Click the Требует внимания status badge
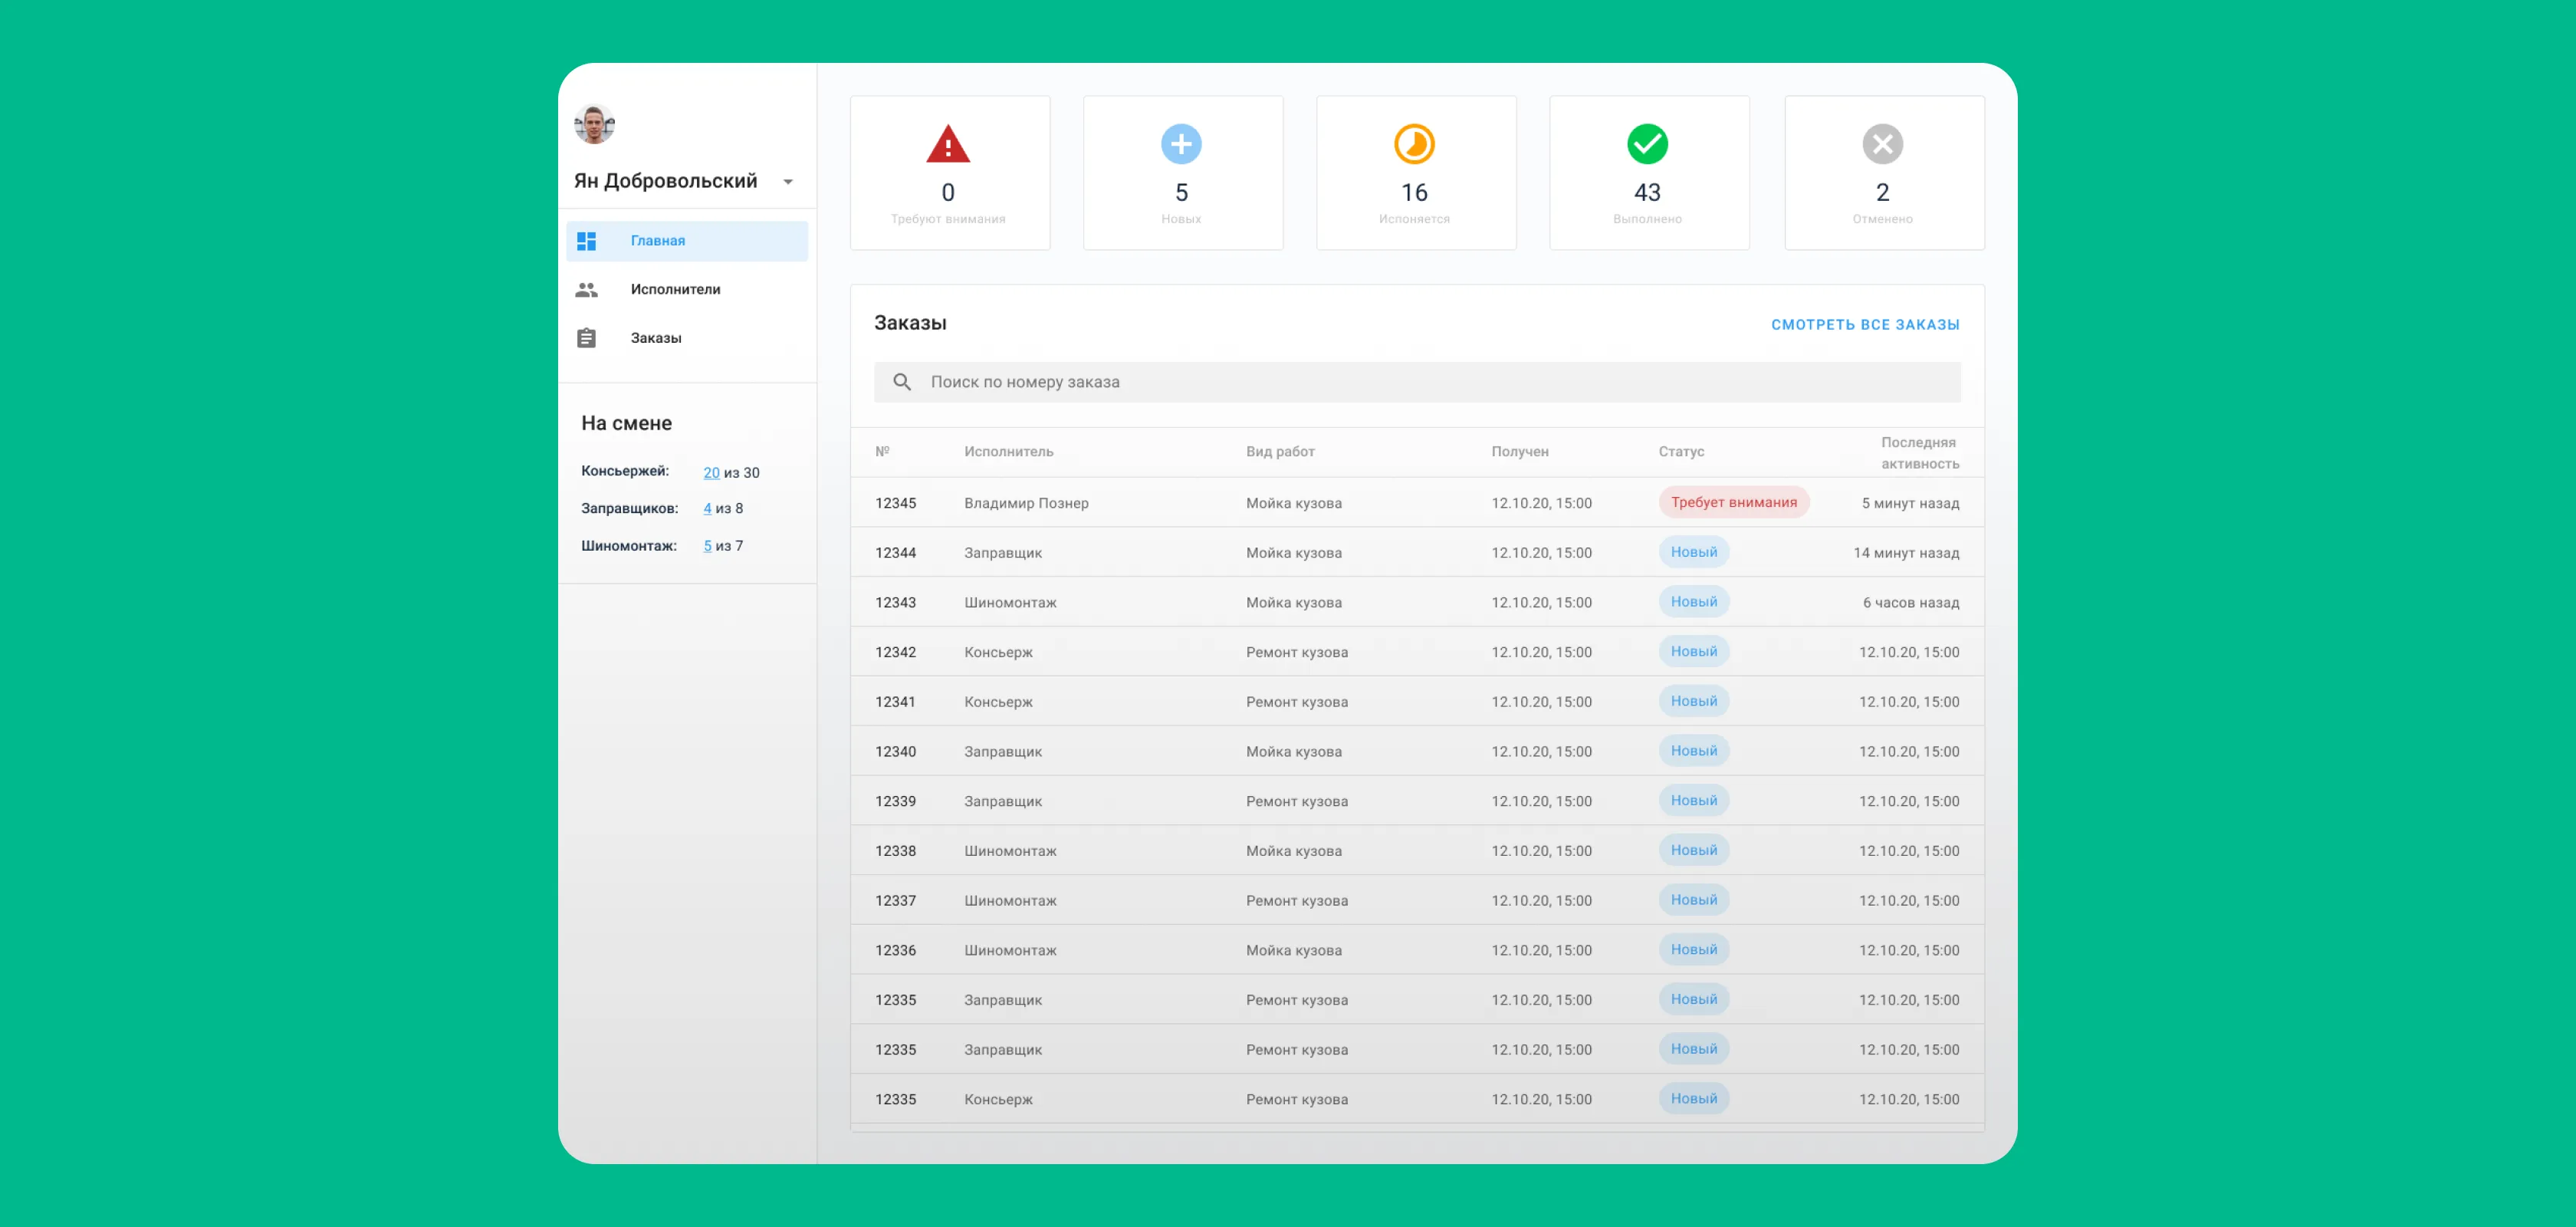The image size is (2576, 1227). coord(1733,502)
